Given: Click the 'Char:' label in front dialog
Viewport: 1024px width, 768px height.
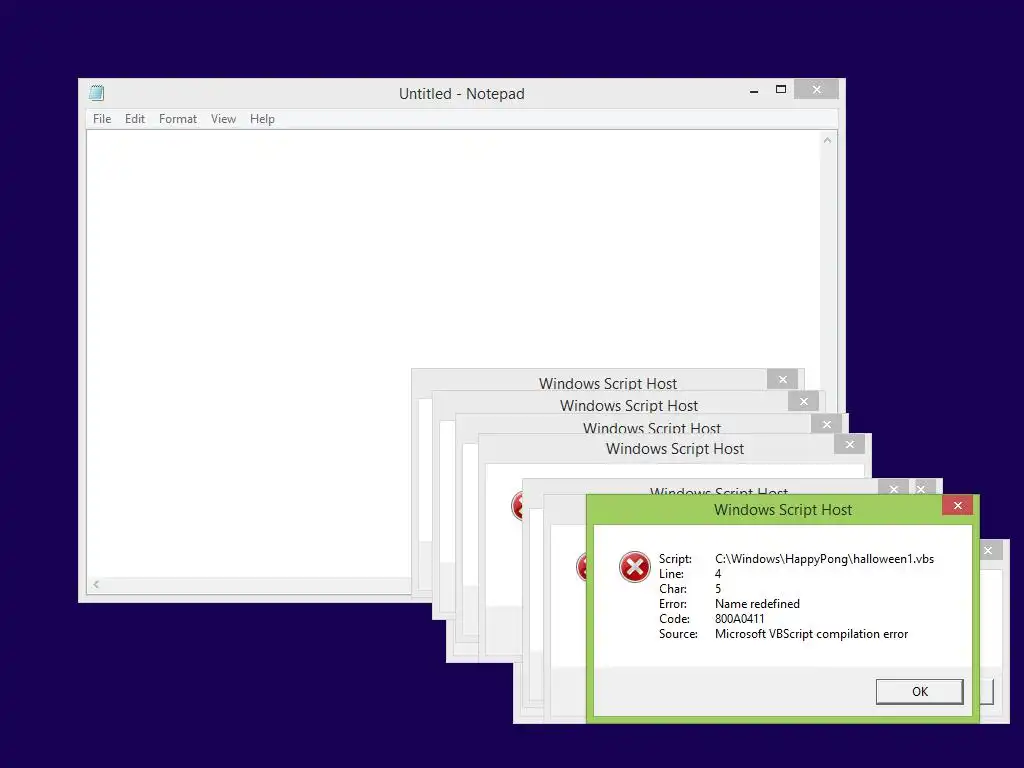Looking at the screenshot, I should click(673, 589).
